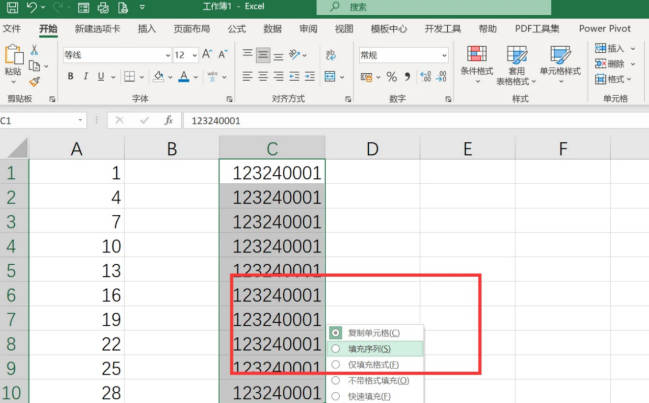The width and height of the screenshot is (649, 403).
Task: Open the font size dropdown showing 12
Action: pyautogui.click(x=195, y=55)
